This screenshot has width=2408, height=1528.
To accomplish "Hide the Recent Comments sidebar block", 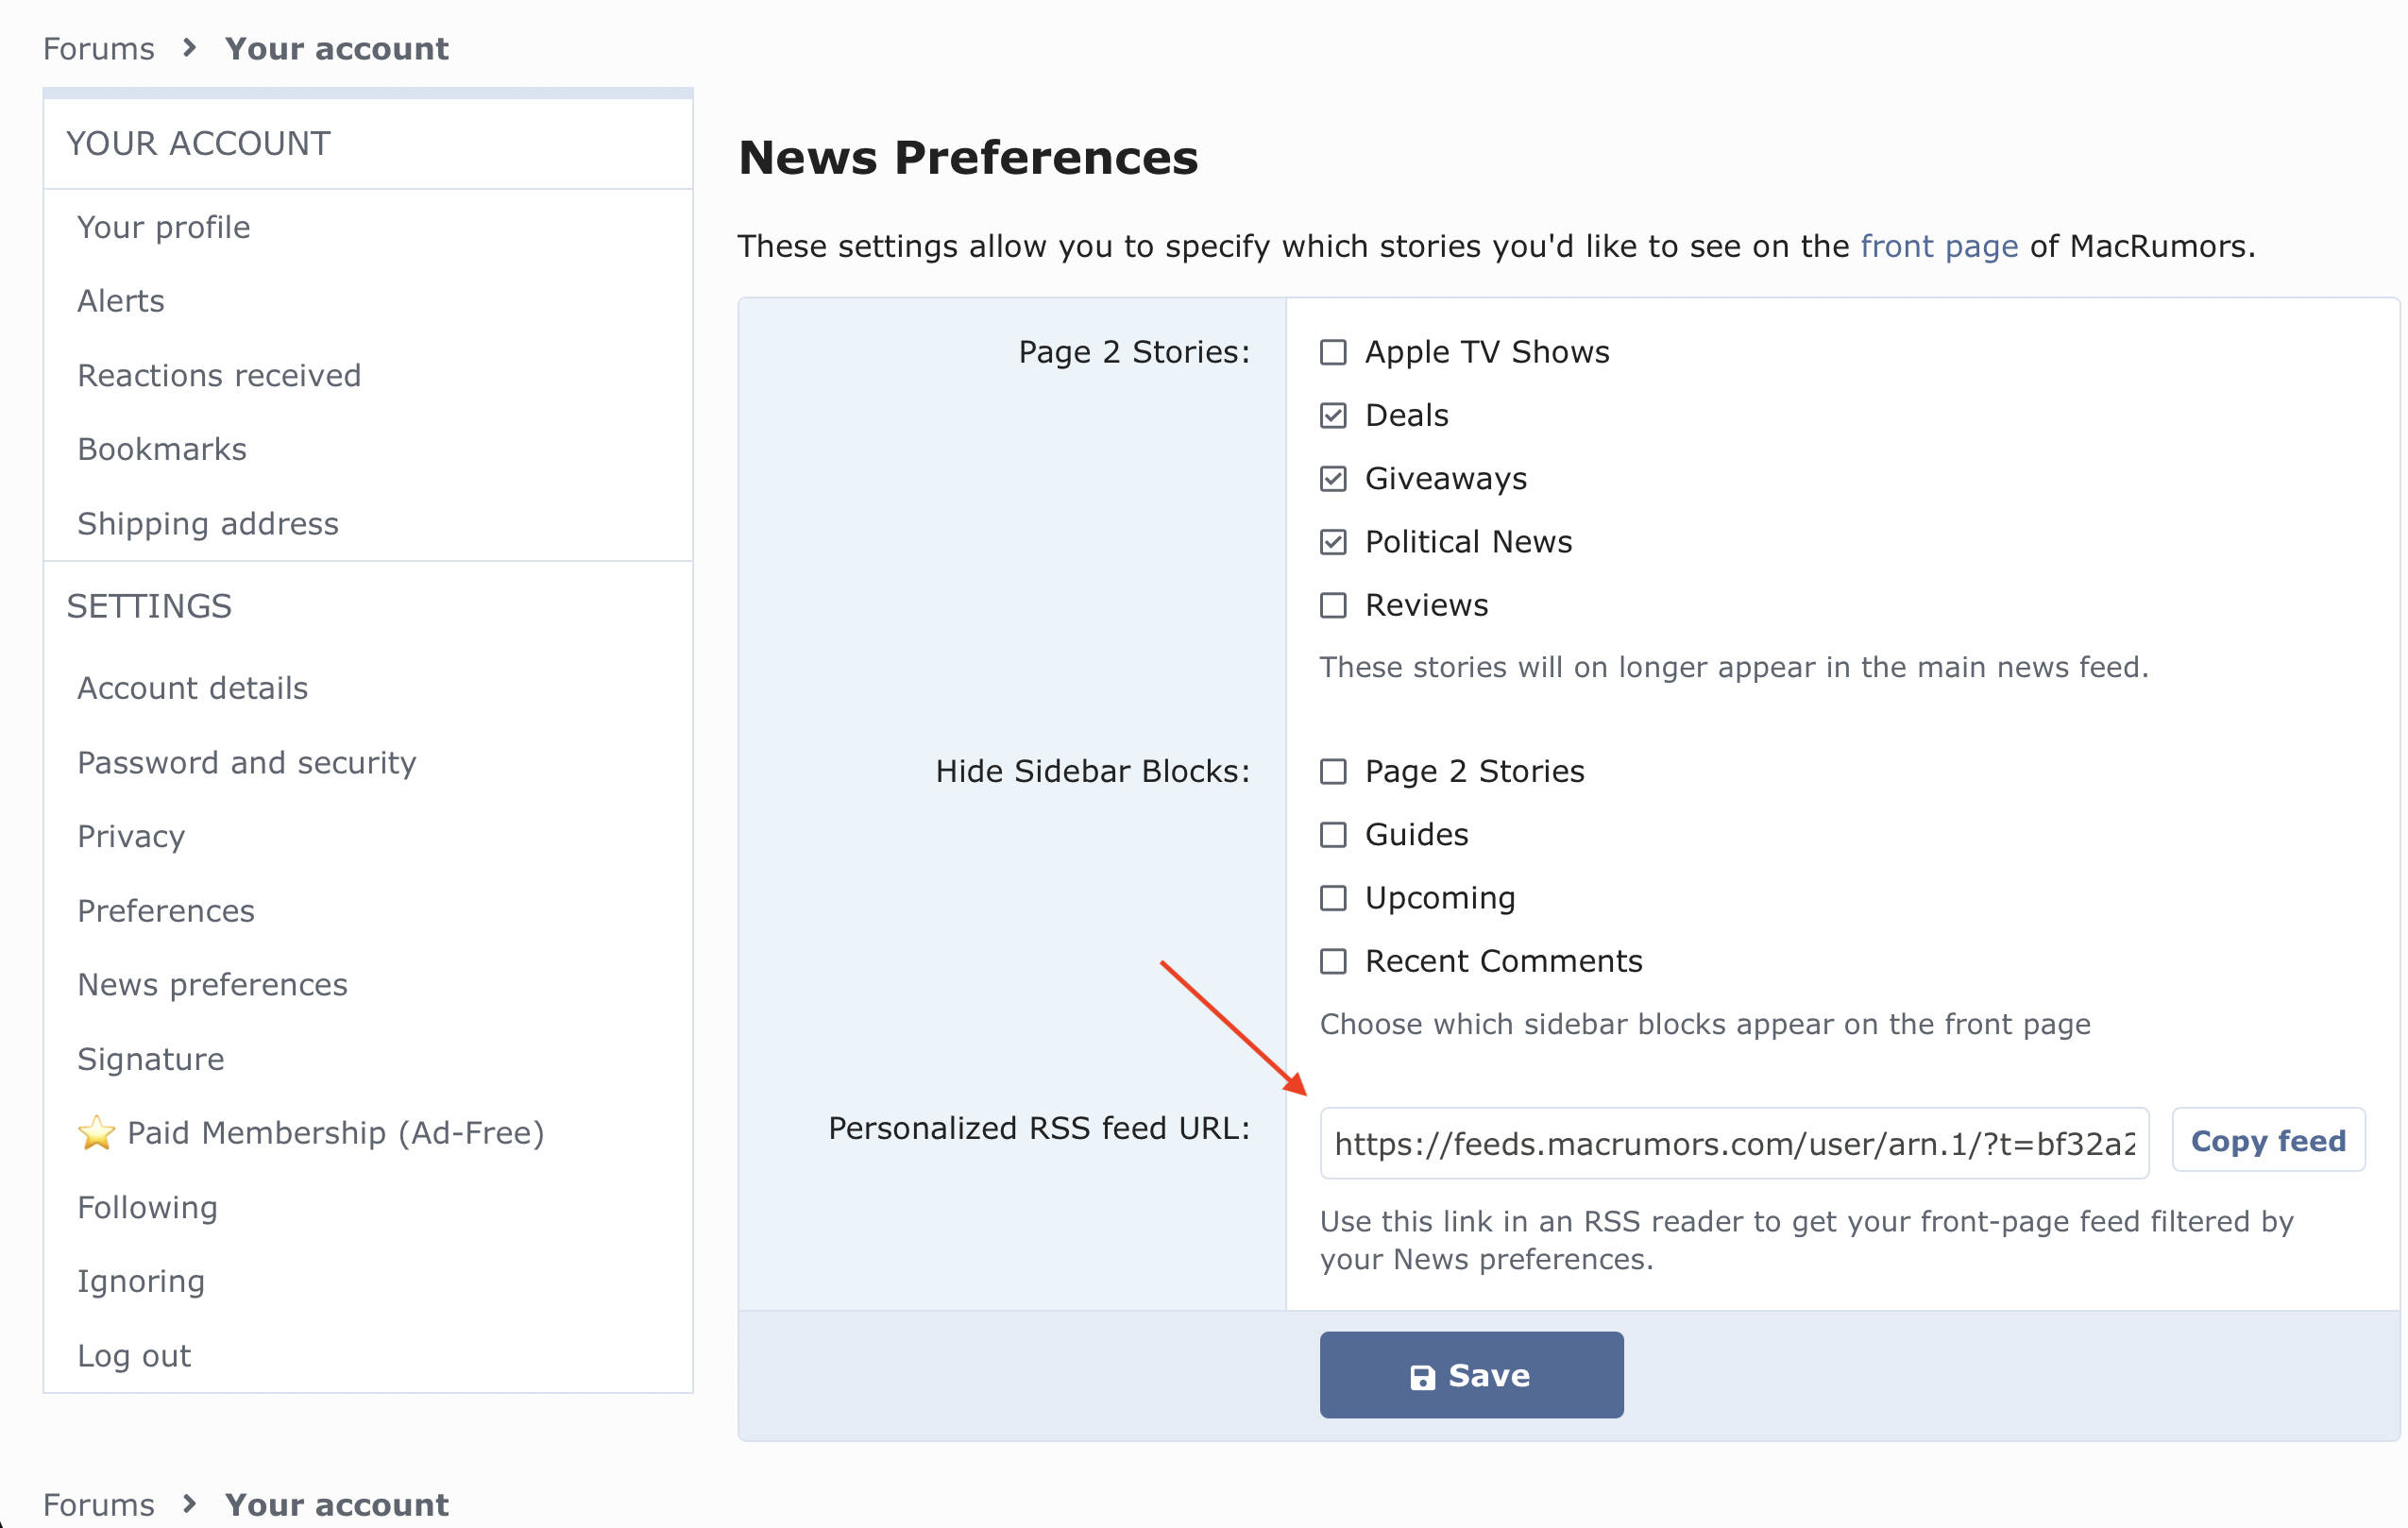I will pos(1333,961).
